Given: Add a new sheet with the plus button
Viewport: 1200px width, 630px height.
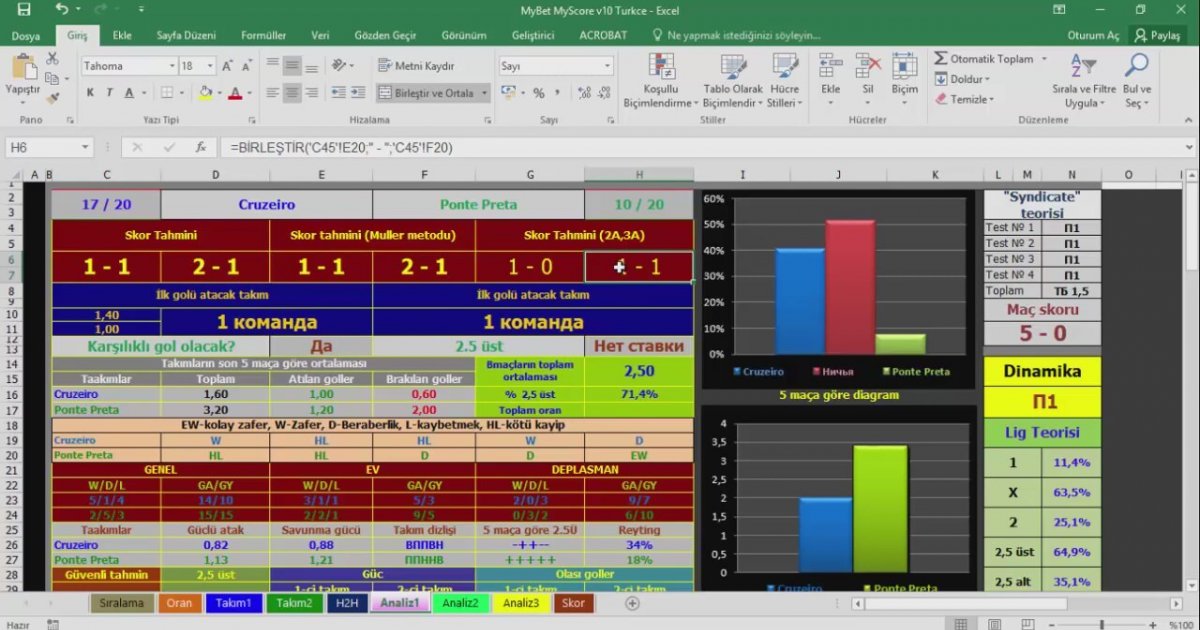Looking at the screenshot, I should tap(632, 603).
